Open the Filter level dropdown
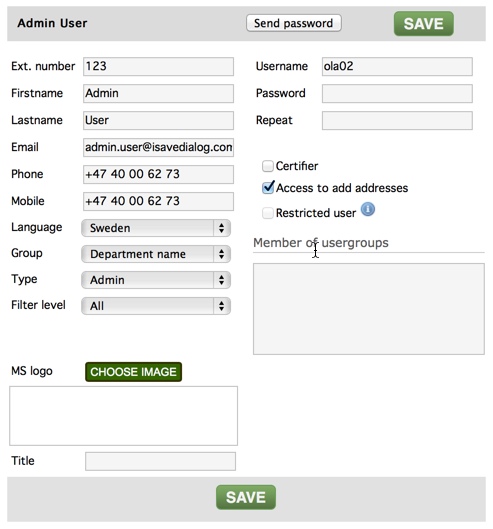Viewport: 493px width, 529px height. (156, 306)
